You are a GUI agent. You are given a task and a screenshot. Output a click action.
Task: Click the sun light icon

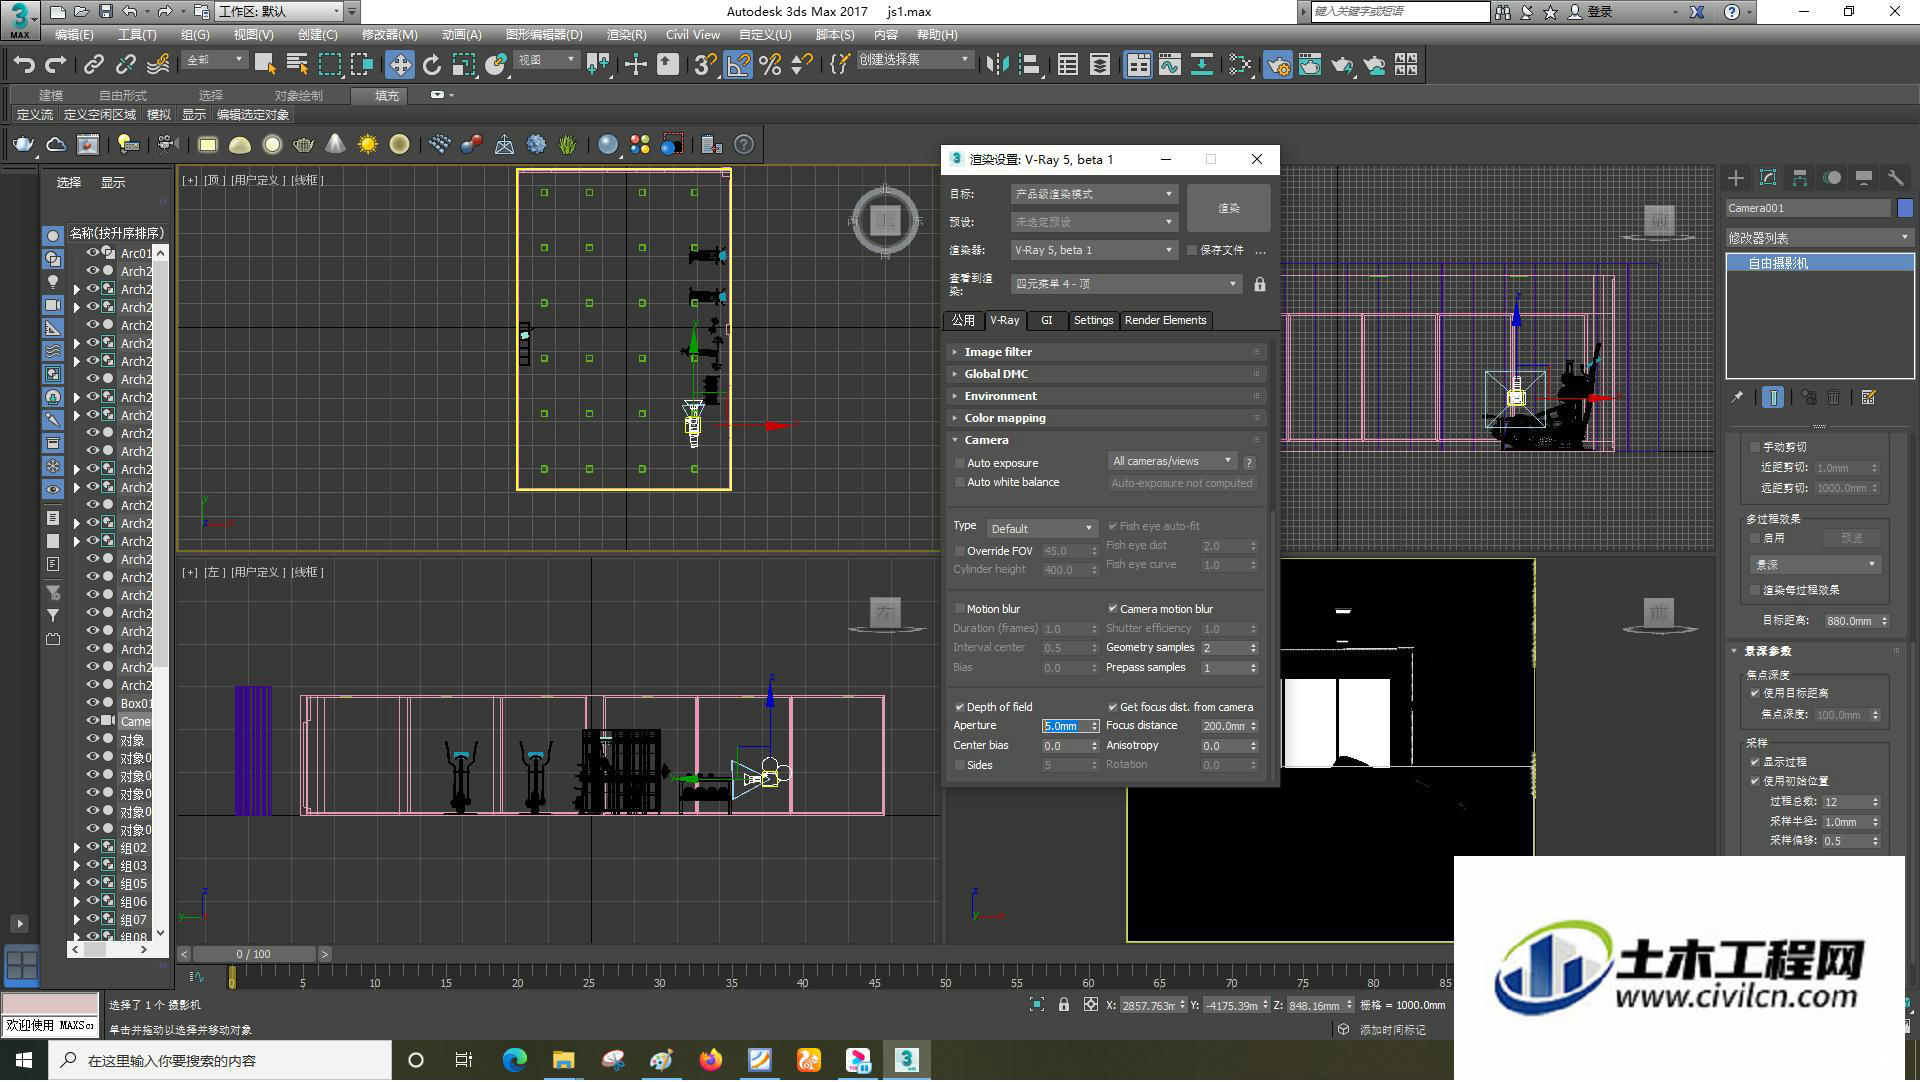pos(368,145)
